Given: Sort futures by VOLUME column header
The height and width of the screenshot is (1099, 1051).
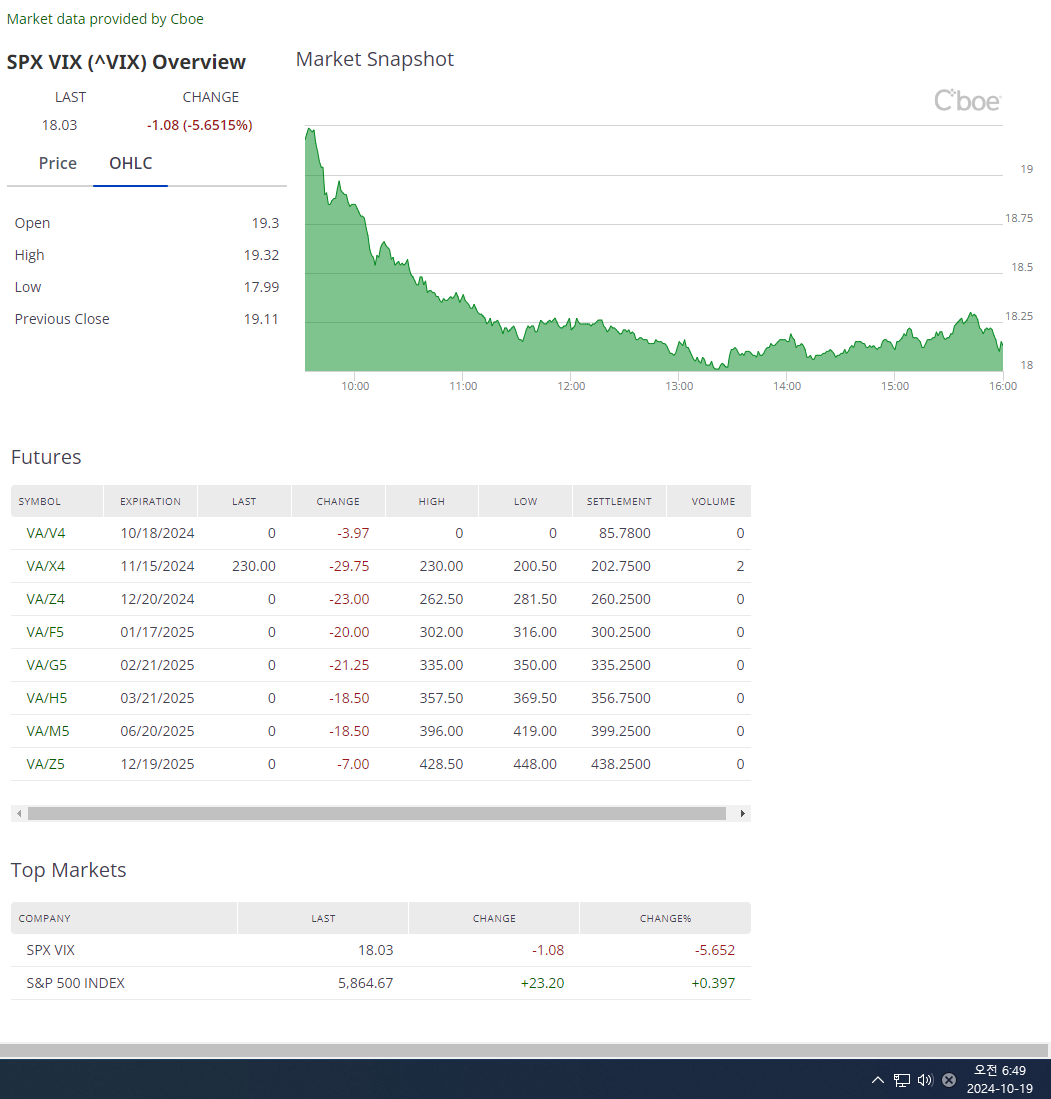Looking at the screenshot, I should pyautogui.click(x=709, y=502).
